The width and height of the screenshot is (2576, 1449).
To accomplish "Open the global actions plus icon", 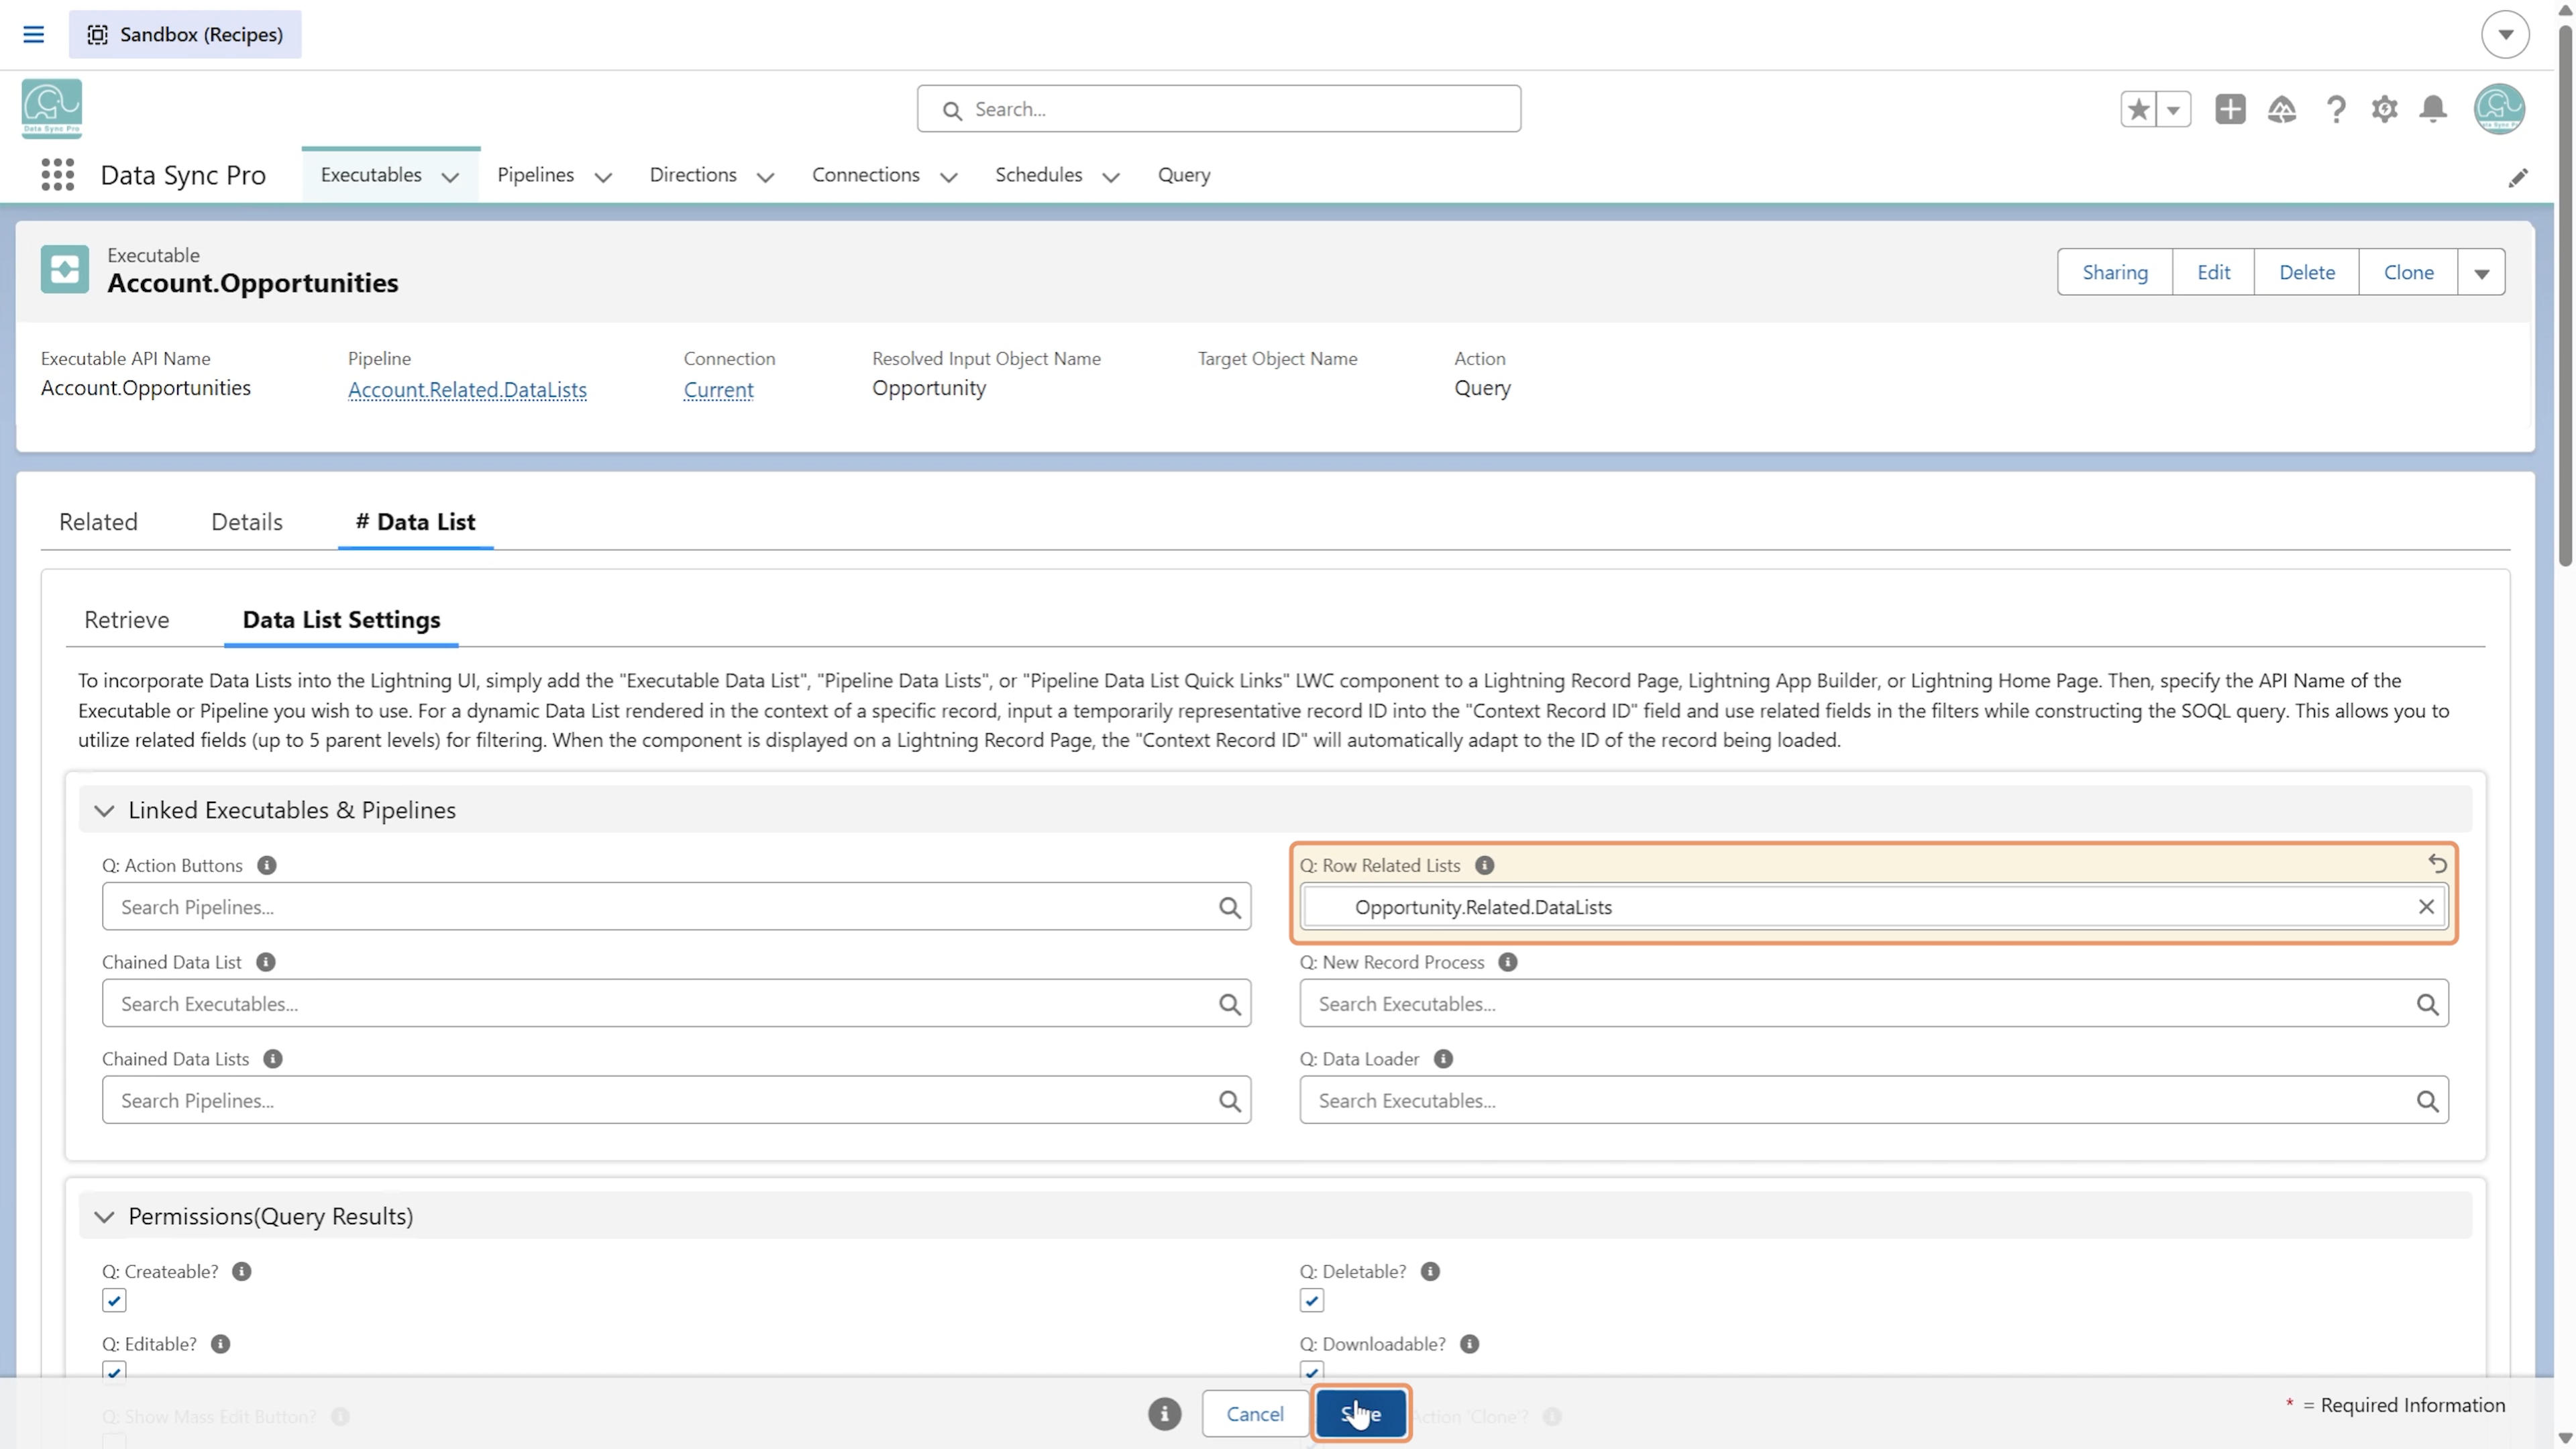I will coord(2230,109).
